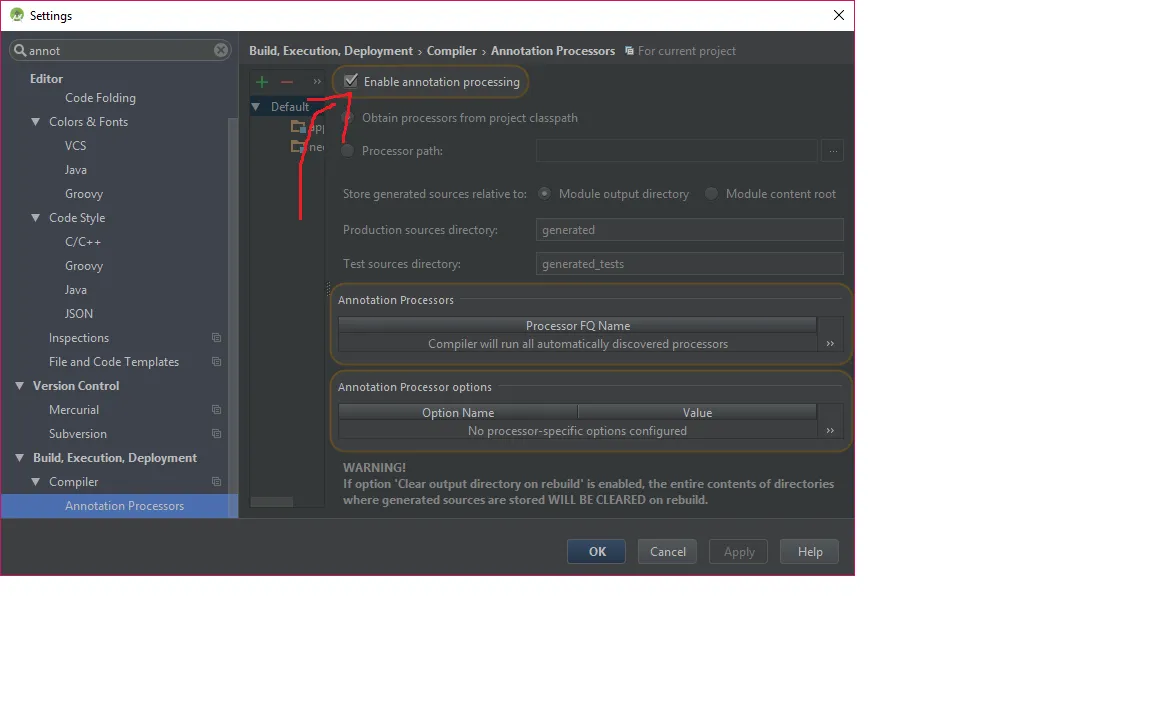Click the Processor path text field
The height and width of the screenshot is (720, 1152).
click(677, 151)
